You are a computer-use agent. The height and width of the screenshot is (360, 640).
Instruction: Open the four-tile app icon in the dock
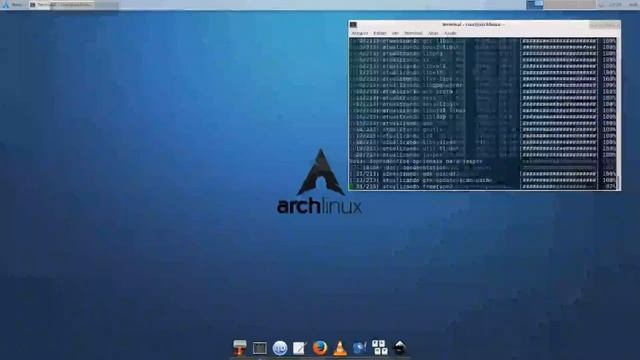tap(380, 348)
